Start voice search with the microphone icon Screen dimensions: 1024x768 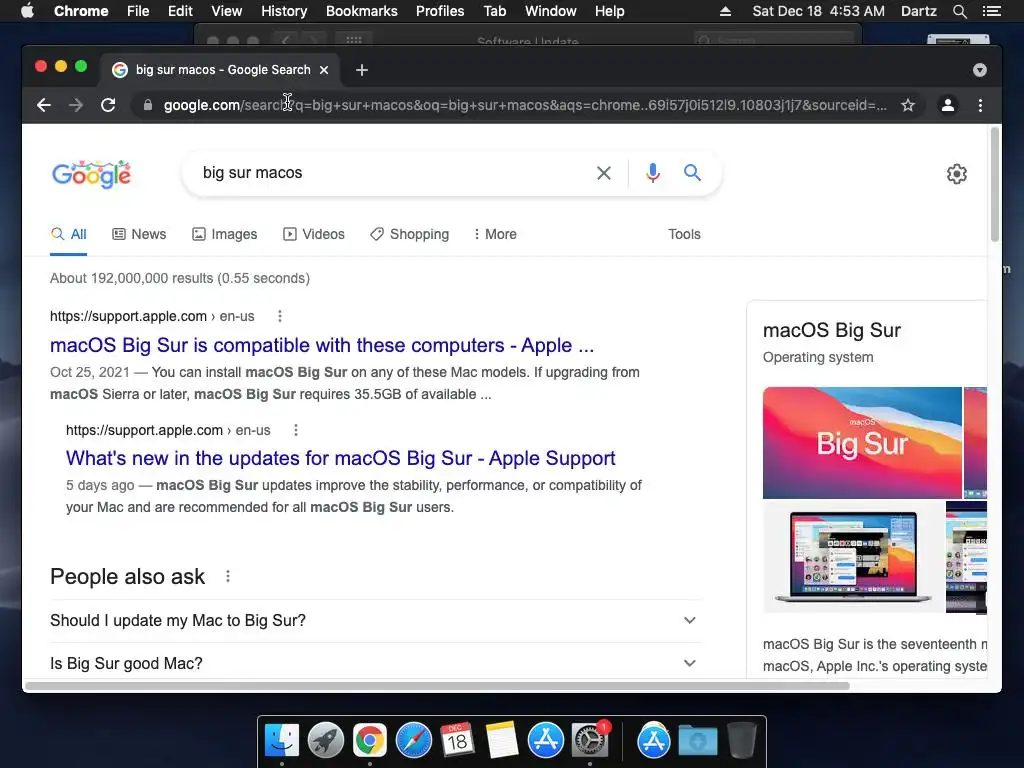[x=652, y=173]
